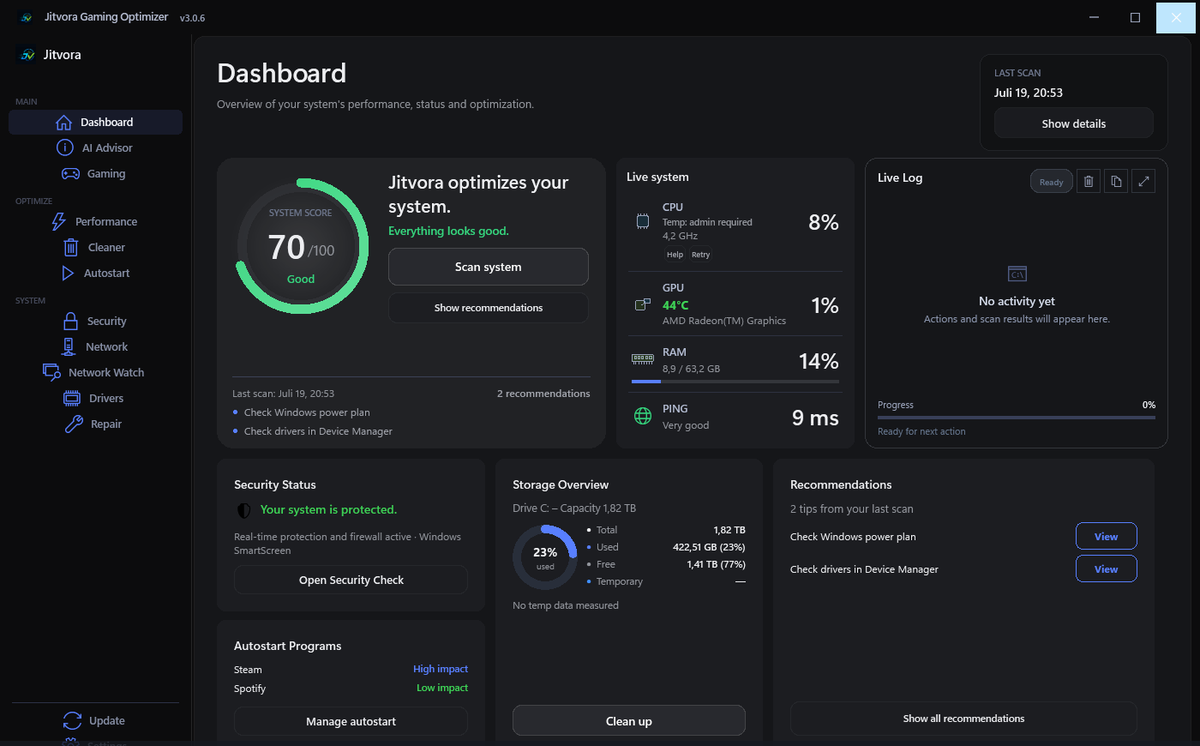Expand the Live Log panel
This screenshot has width=1200, height=746.
pyautogui.click(x=1144, y=182)
